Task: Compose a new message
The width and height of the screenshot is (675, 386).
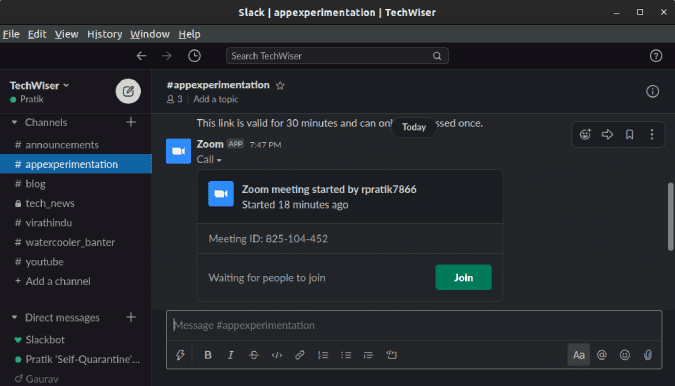Action: 128,91
